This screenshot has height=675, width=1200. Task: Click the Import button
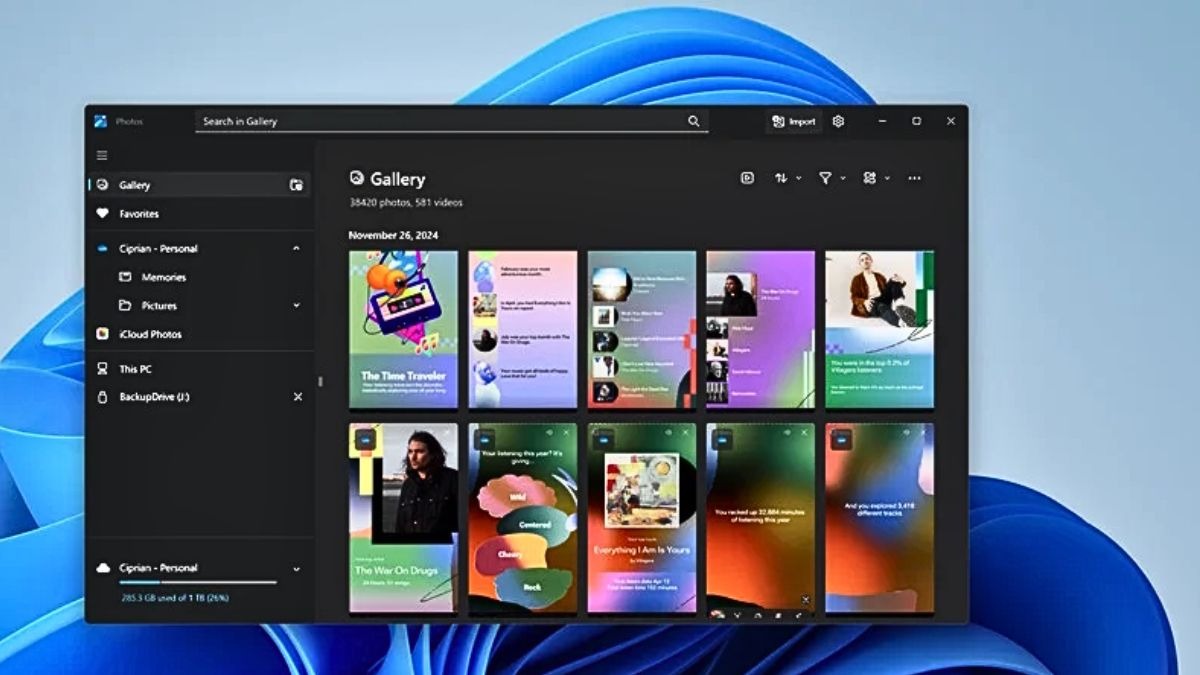click(794, 121)
